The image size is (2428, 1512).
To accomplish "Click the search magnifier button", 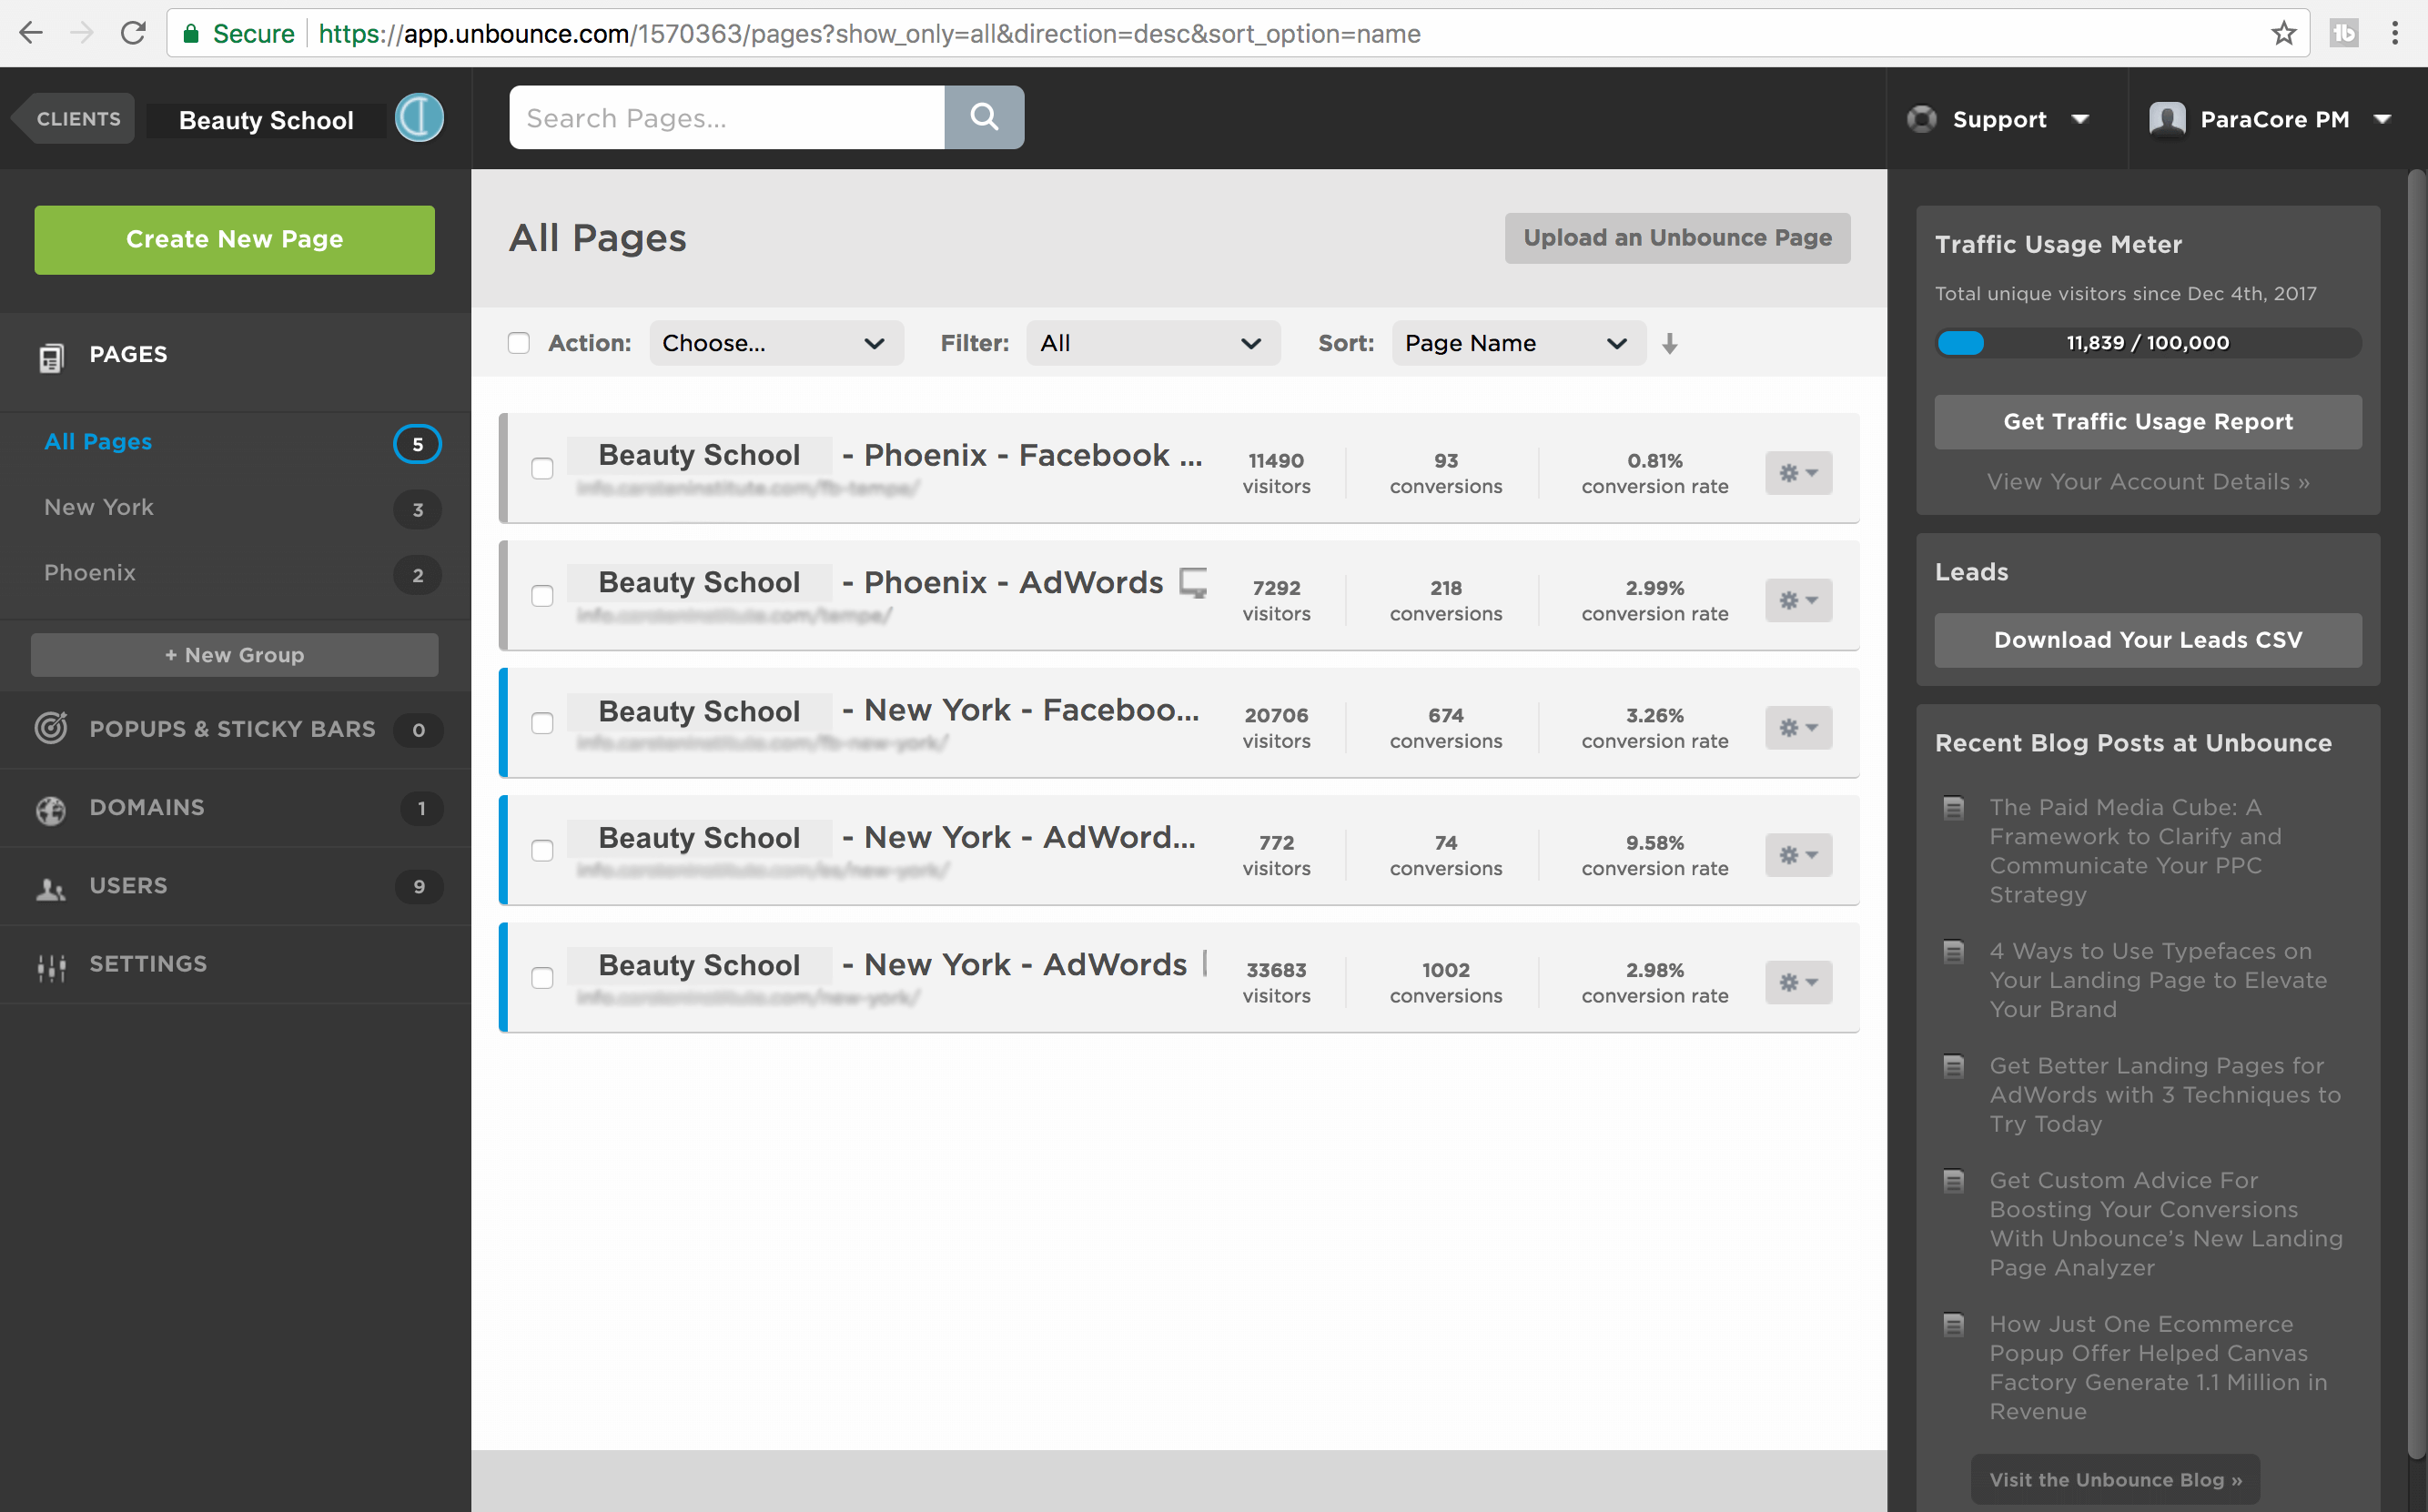I will (x=984, y=117).
